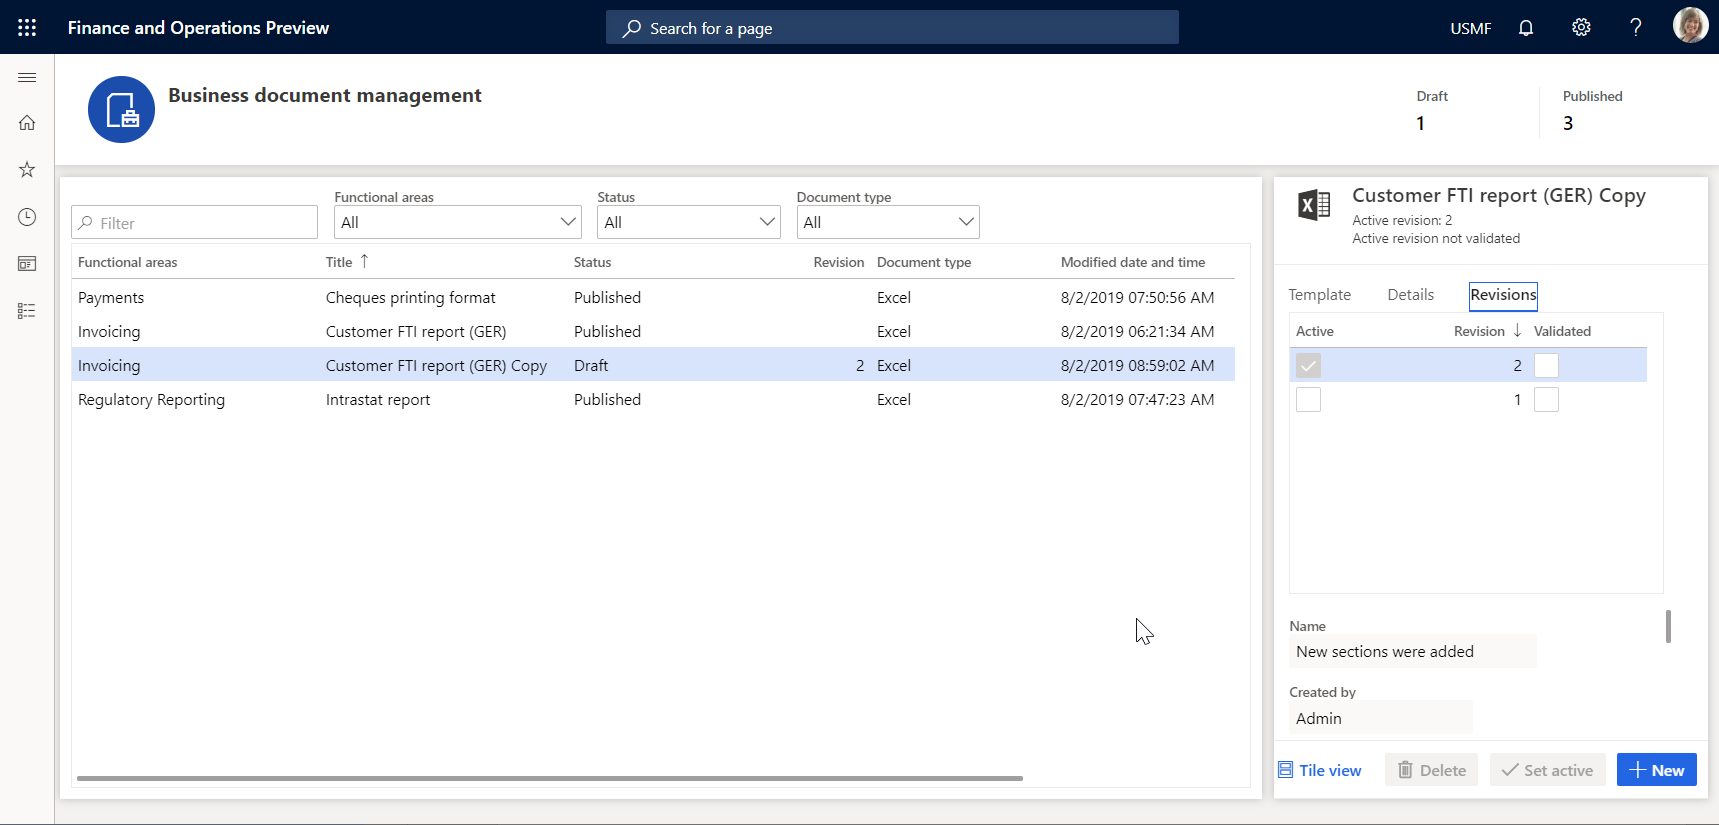
Task: Toggle Active checkbox for revision 2
Action: click(1308, 365)
